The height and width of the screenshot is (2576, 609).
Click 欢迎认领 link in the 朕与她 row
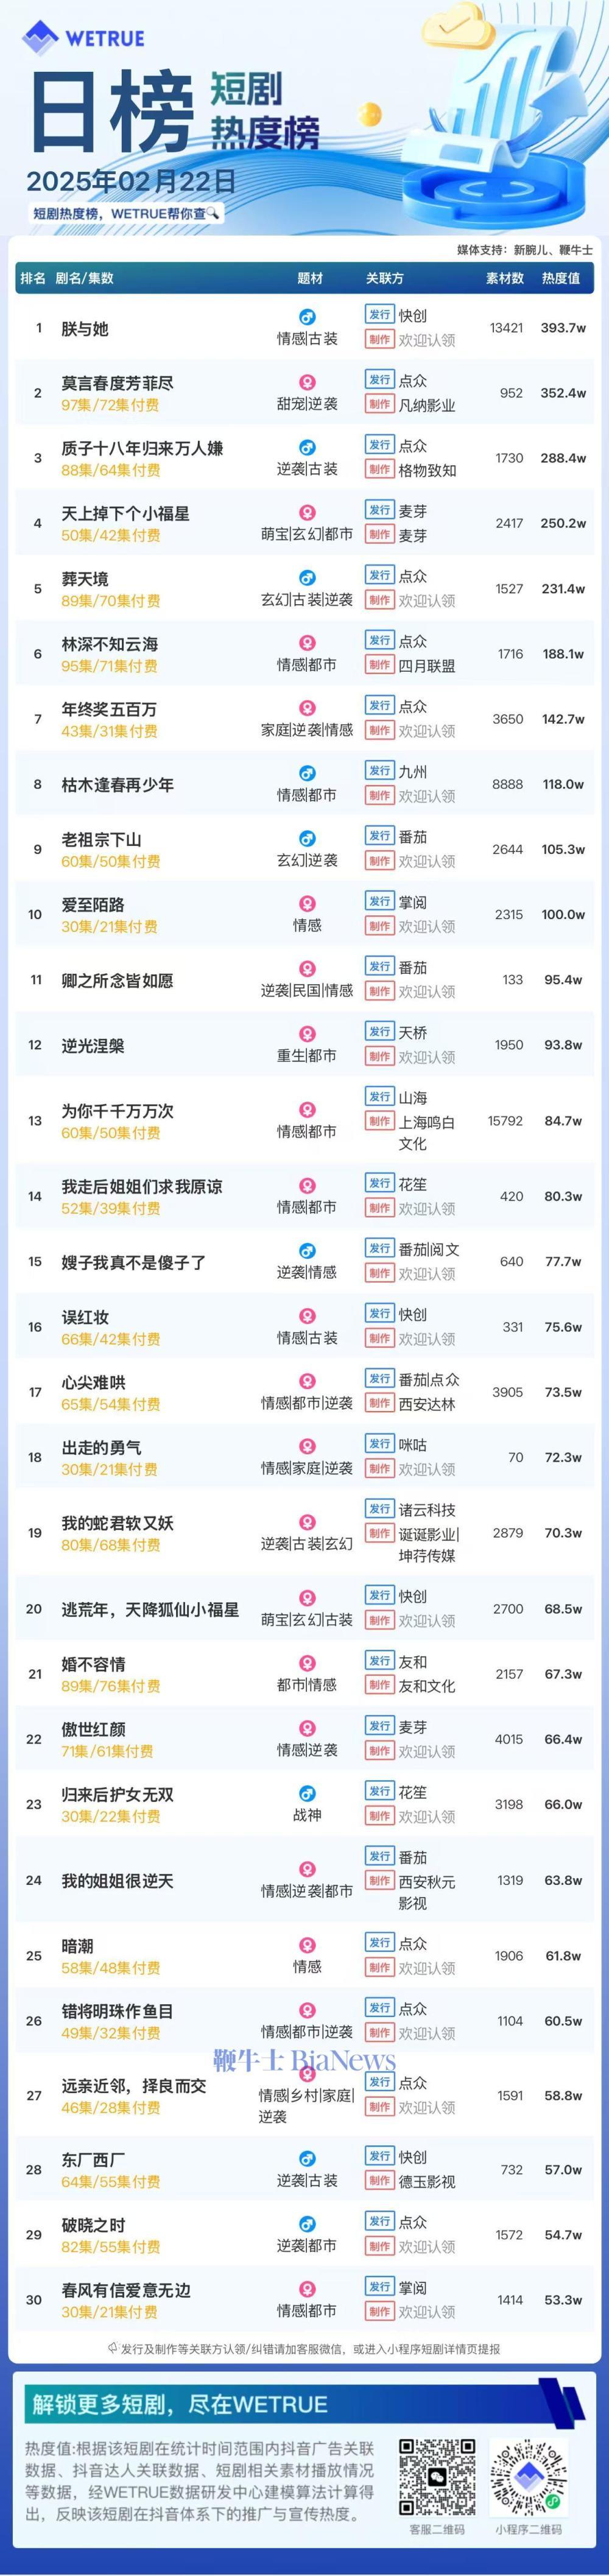(x=427, y=340)
